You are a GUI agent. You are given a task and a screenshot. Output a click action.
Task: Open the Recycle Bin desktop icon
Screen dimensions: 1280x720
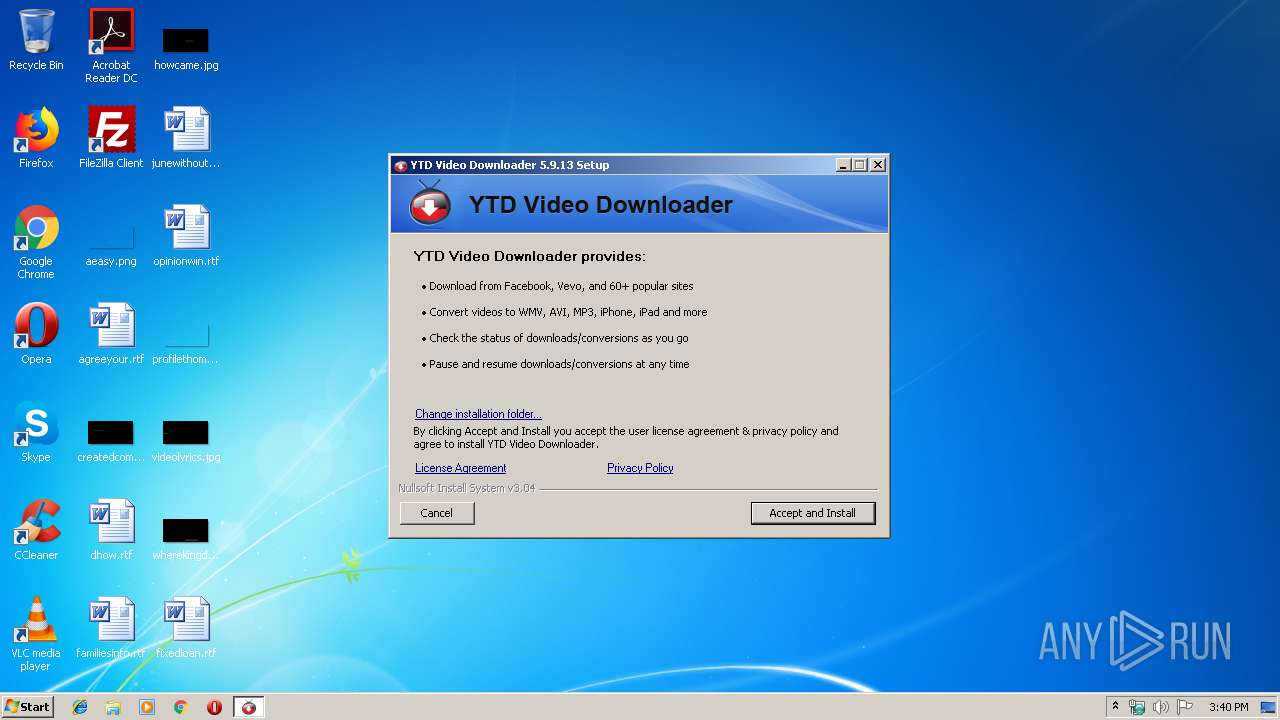point(36,41)
